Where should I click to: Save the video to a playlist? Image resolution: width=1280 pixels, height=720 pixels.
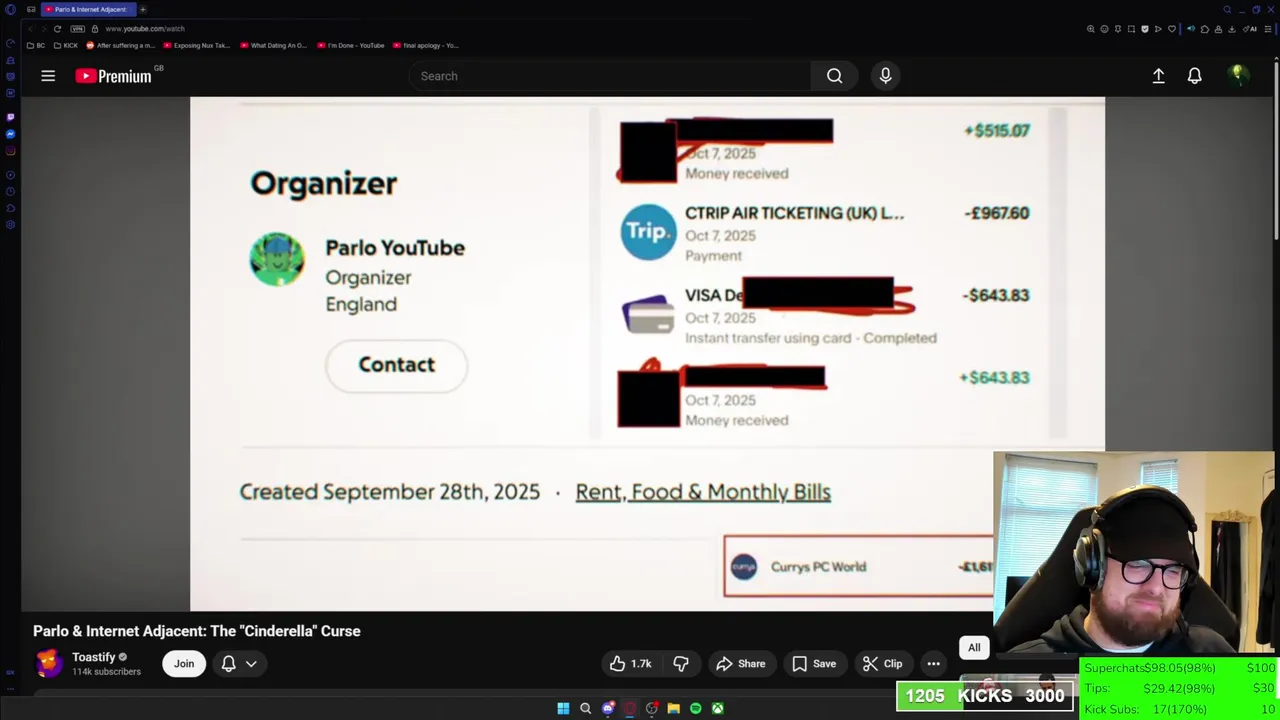tap(814, 664)
